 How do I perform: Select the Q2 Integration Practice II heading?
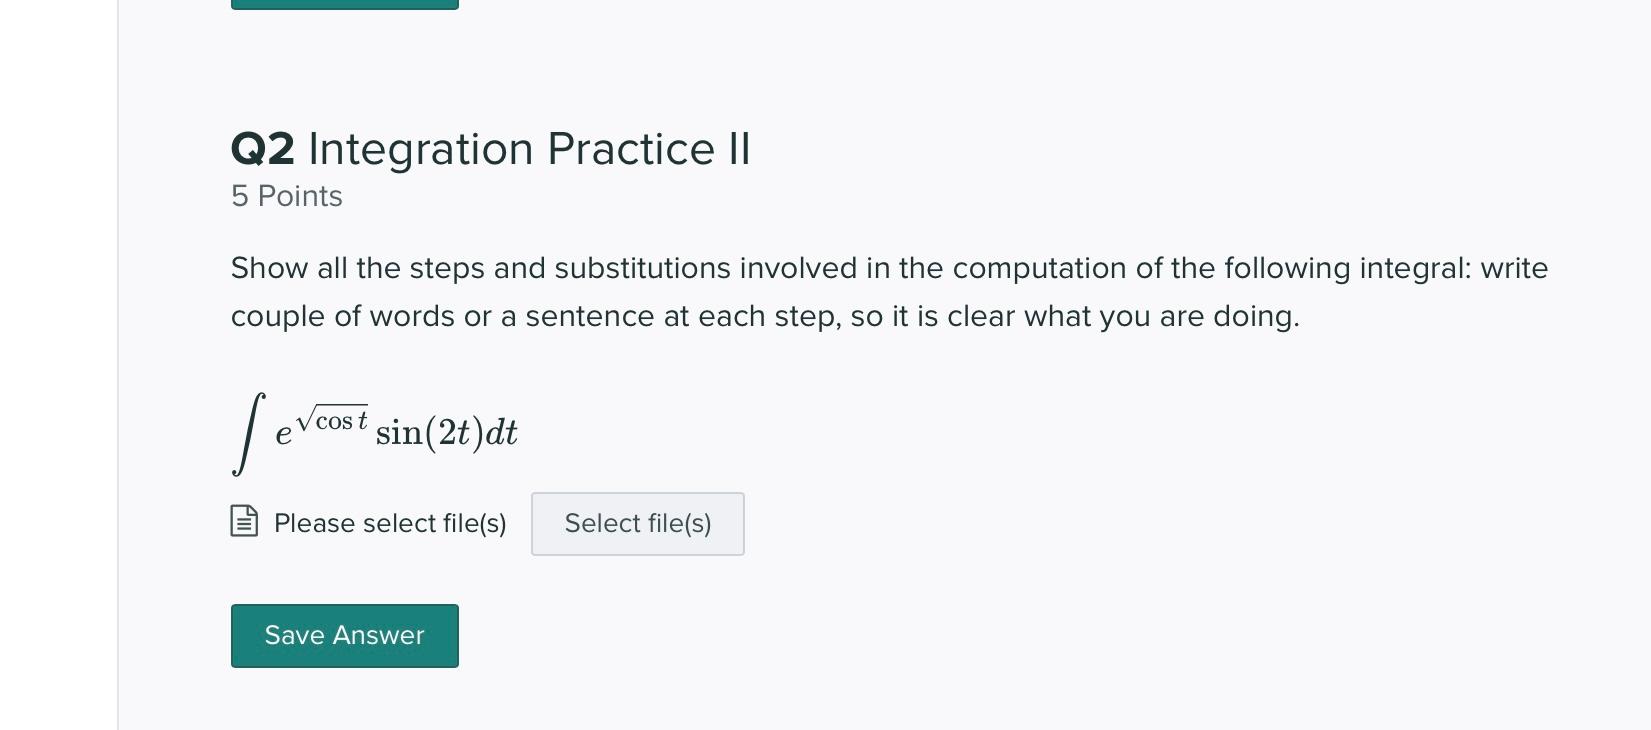(x=491, y=148)
